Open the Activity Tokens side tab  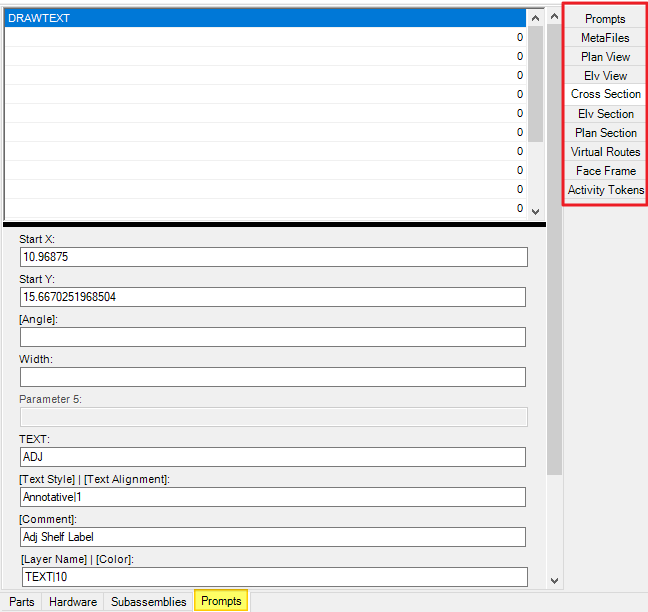[605, 190]
